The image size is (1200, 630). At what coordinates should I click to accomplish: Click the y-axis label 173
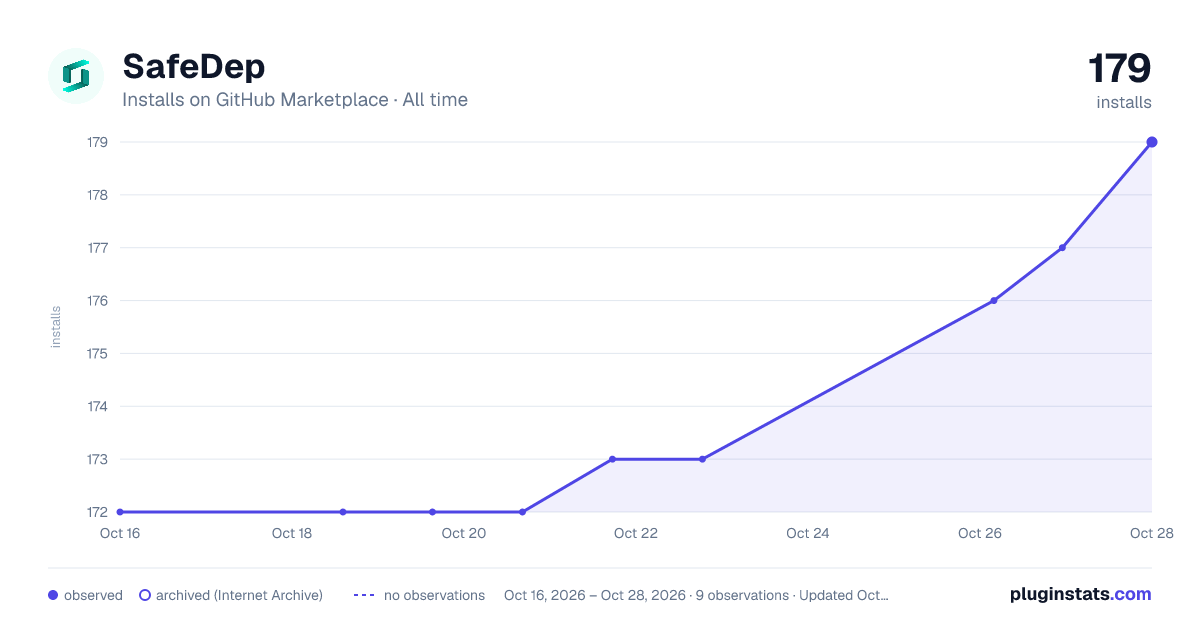(x=97, y=460)
